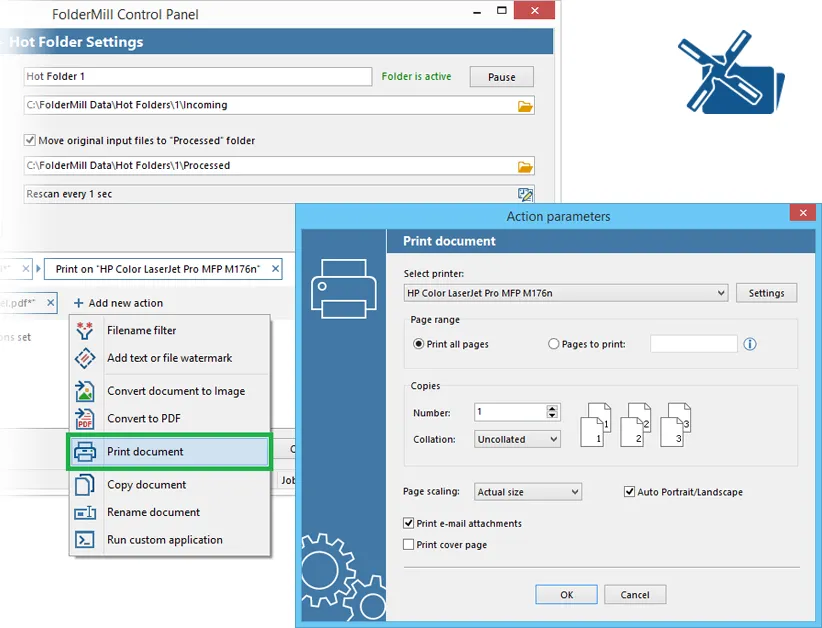Click the Rename document icon
This screenshot has height=628, width=822.
click(x=85, y=512)
